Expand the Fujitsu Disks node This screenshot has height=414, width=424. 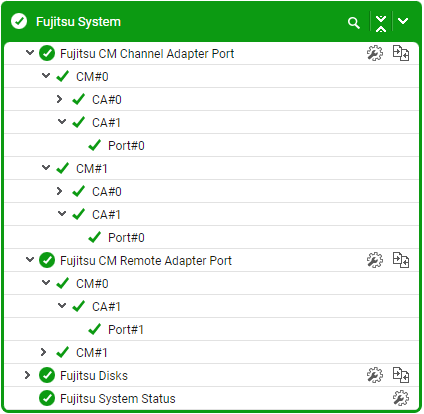(27, 375)
